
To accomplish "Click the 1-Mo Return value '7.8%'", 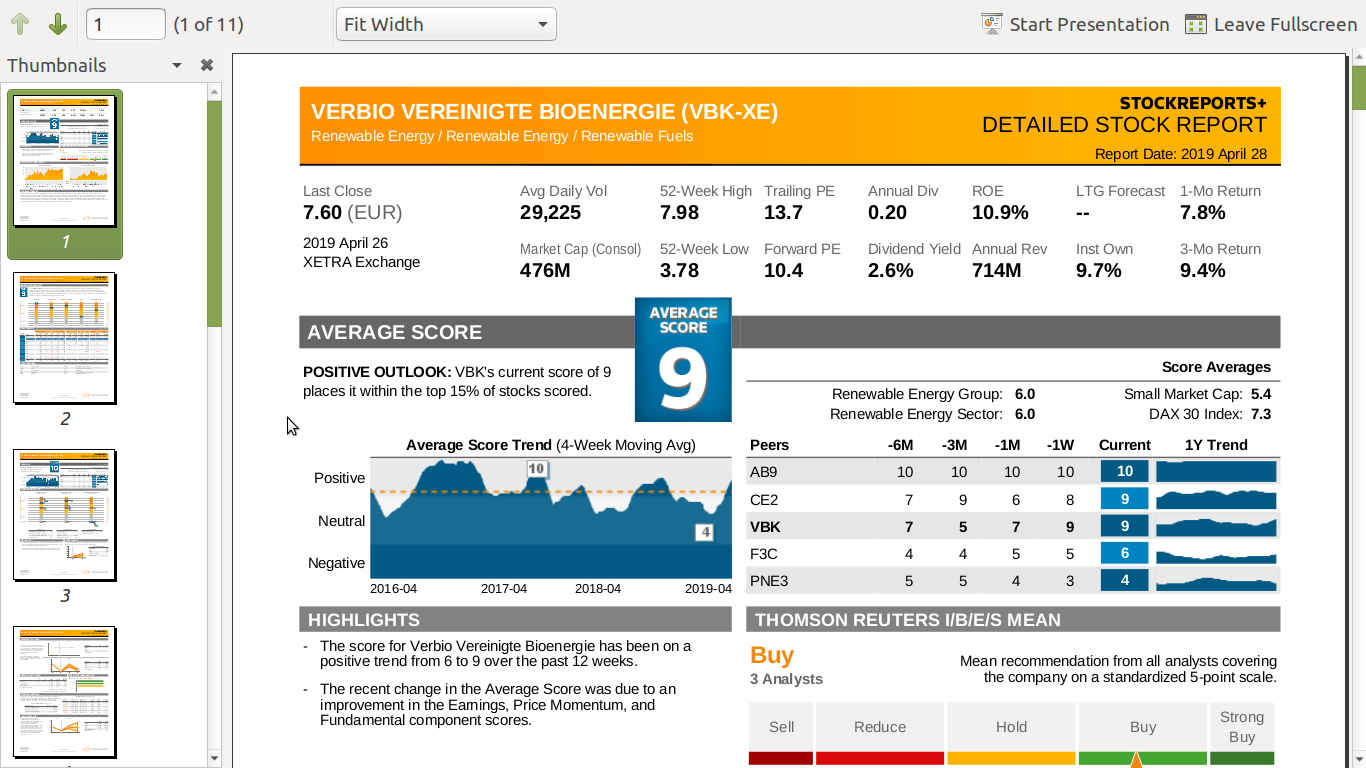I will pyautogui.click(x=1203, y=212).
